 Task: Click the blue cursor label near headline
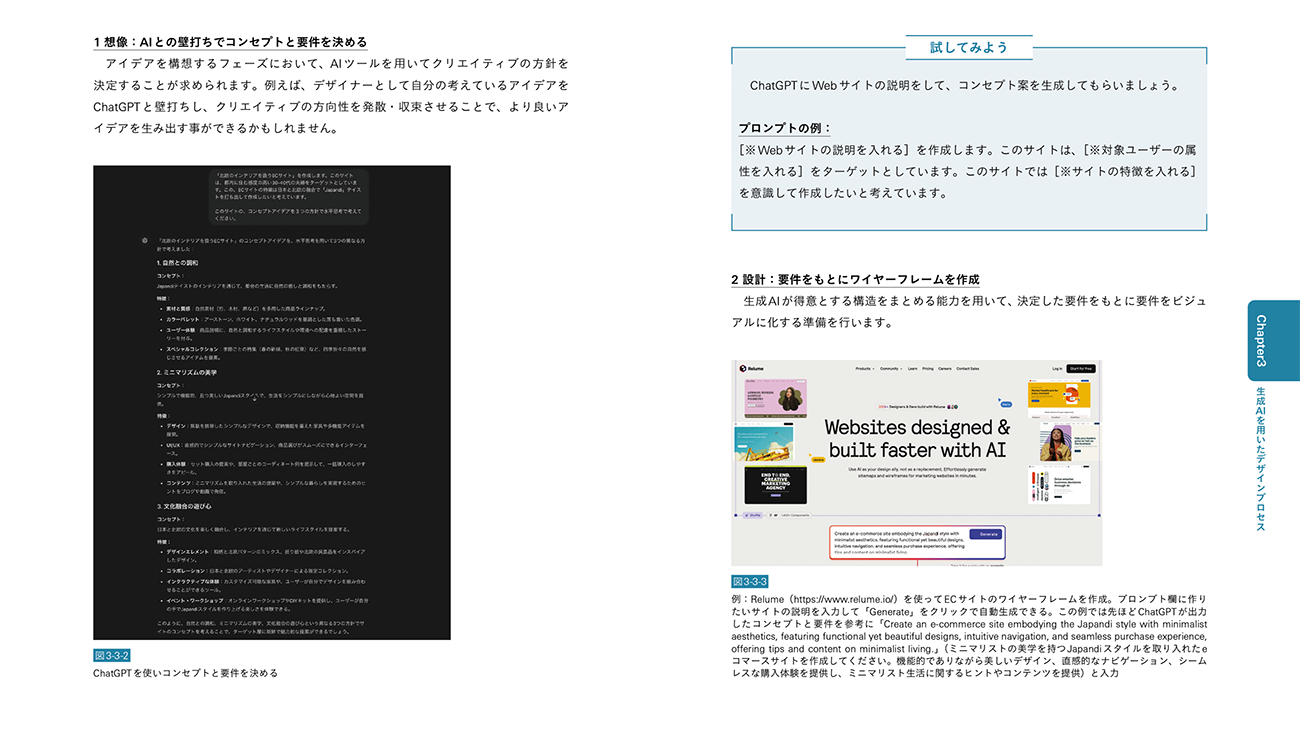pyautogui.click(x=1006, y=404)
